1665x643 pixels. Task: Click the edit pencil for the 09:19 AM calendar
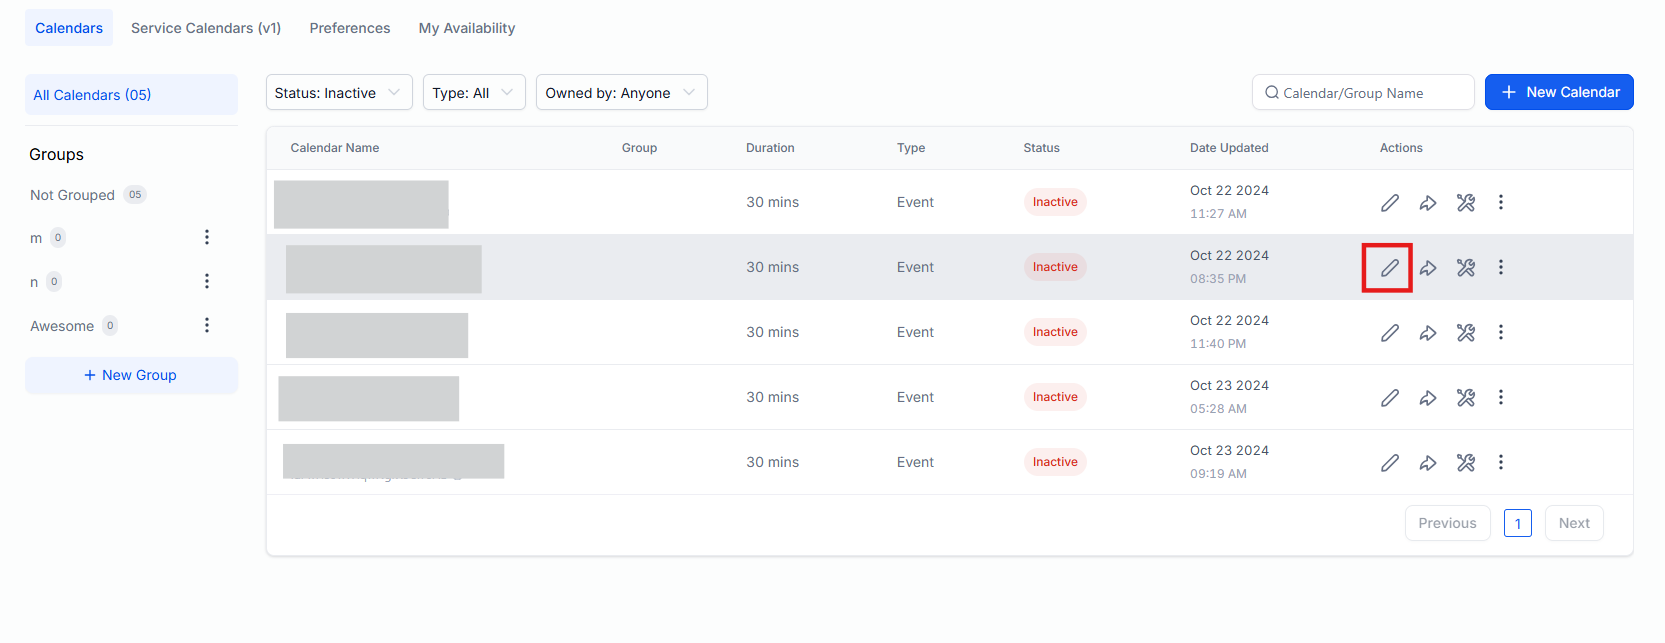click(x=1389, y=463)
